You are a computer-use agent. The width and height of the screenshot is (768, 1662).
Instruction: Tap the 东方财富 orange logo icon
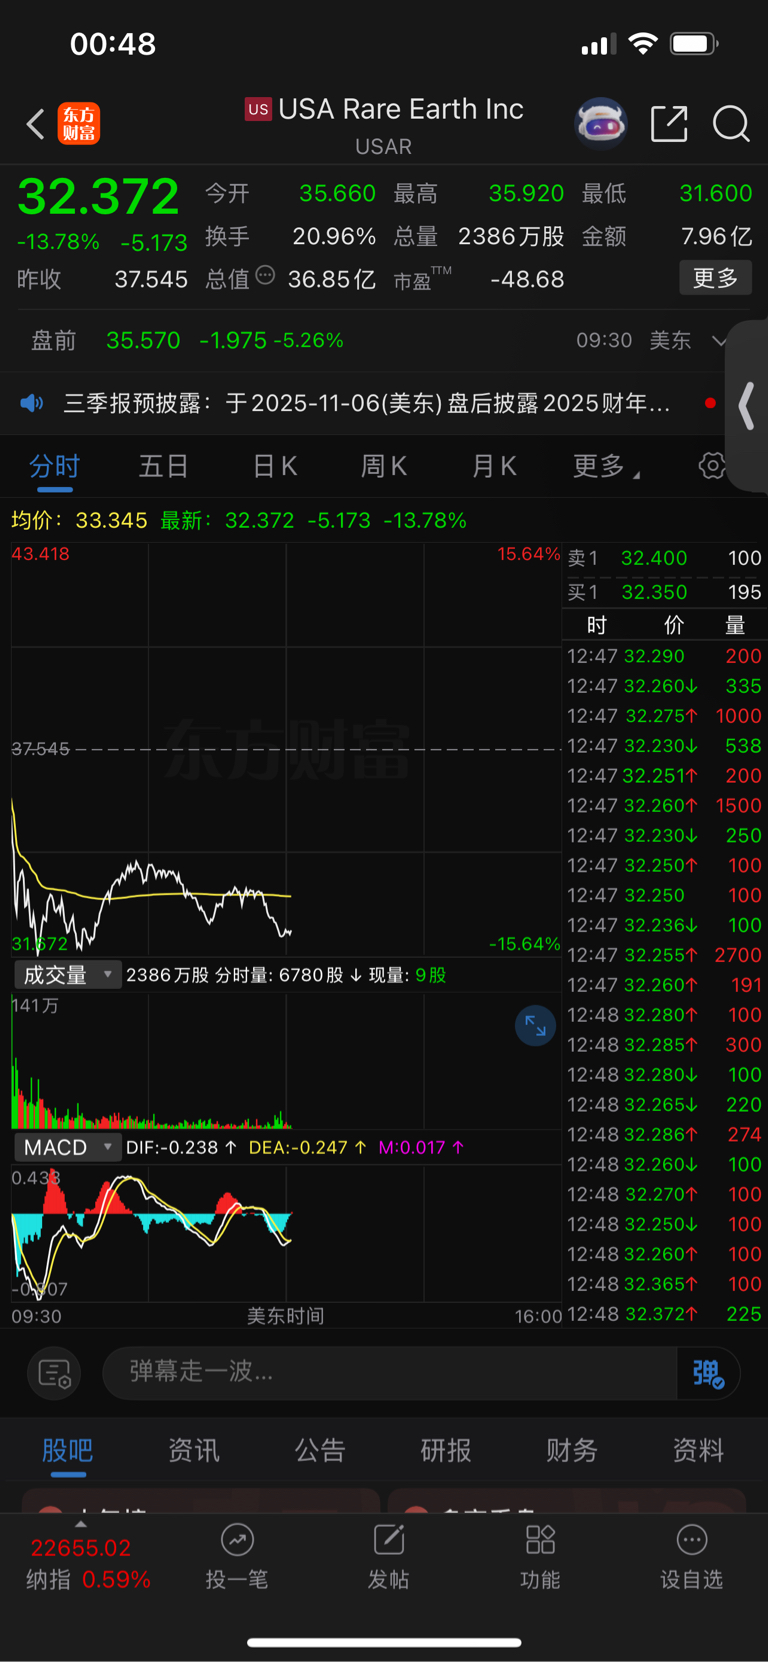point(79,124)
